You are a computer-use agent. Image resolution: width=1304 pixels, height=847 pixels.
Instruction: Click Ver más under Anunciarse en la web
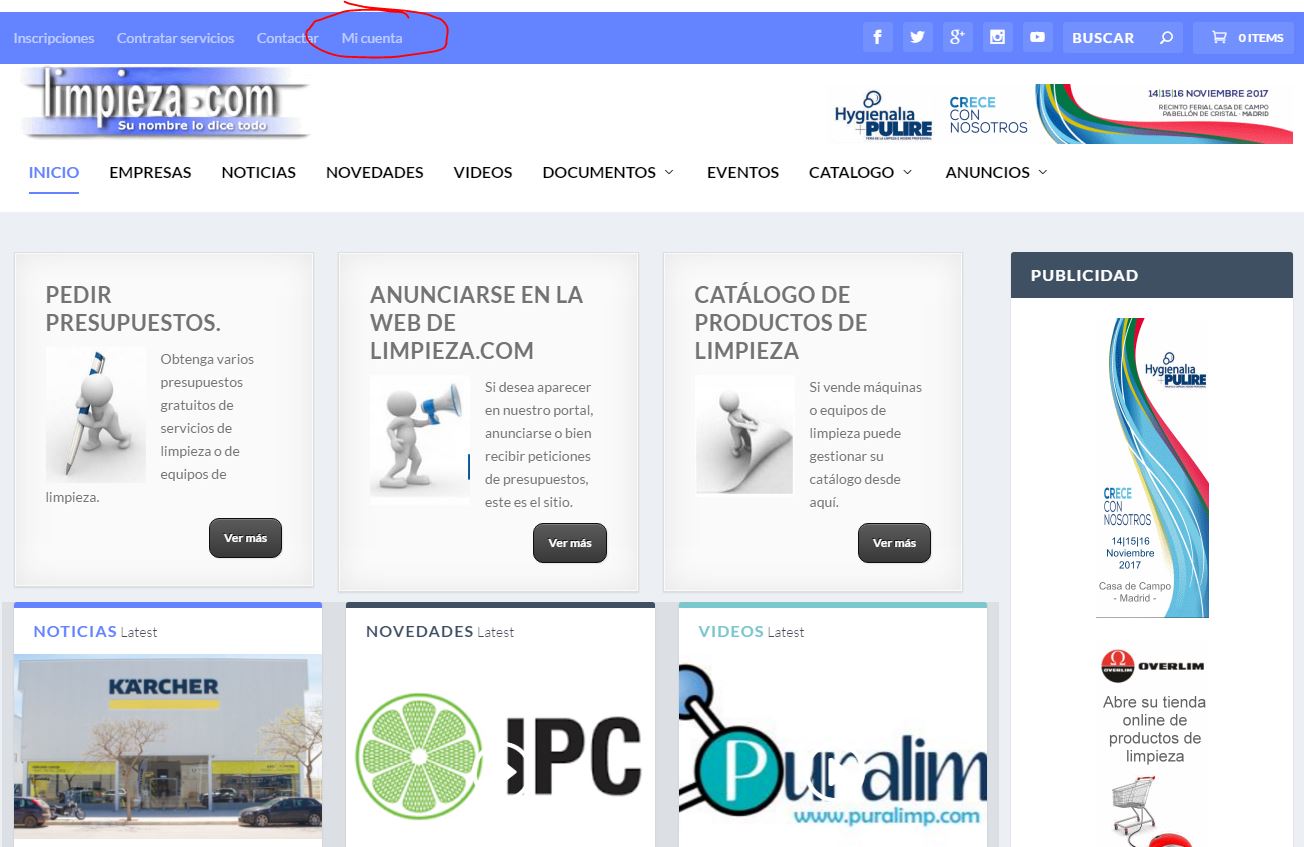(x=570, y=543)
